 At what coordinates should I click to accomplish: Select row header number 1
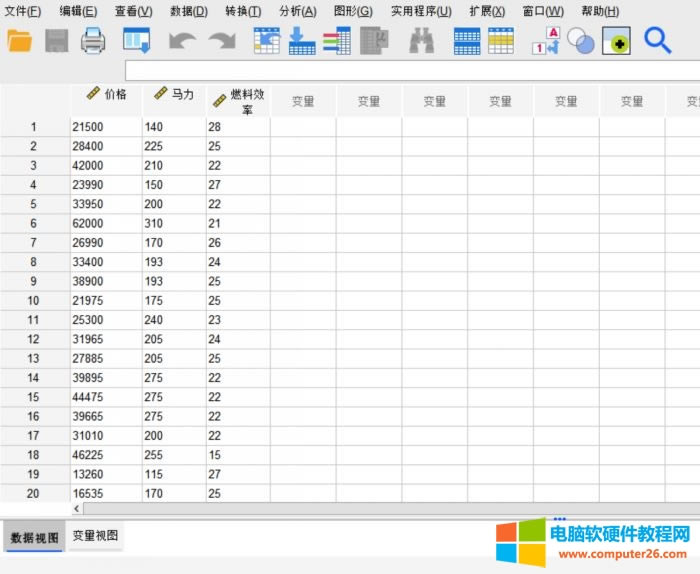coord(34,127)
